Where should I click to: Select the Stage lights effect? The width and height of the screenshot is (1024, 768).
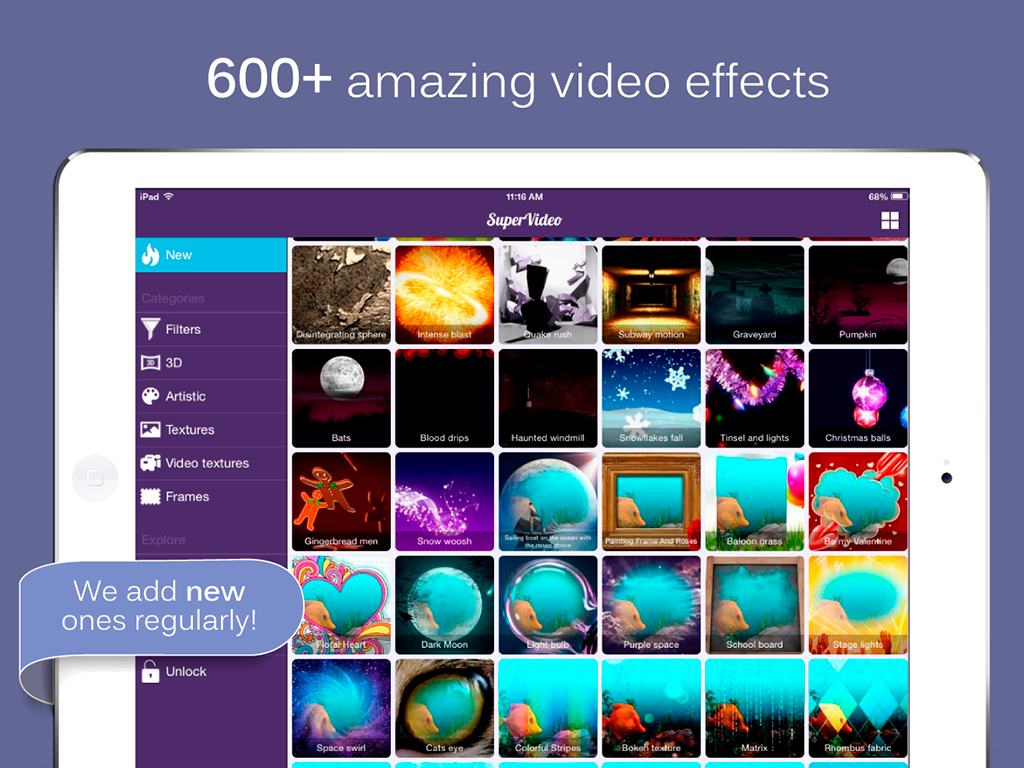click(x=858, y=605)
